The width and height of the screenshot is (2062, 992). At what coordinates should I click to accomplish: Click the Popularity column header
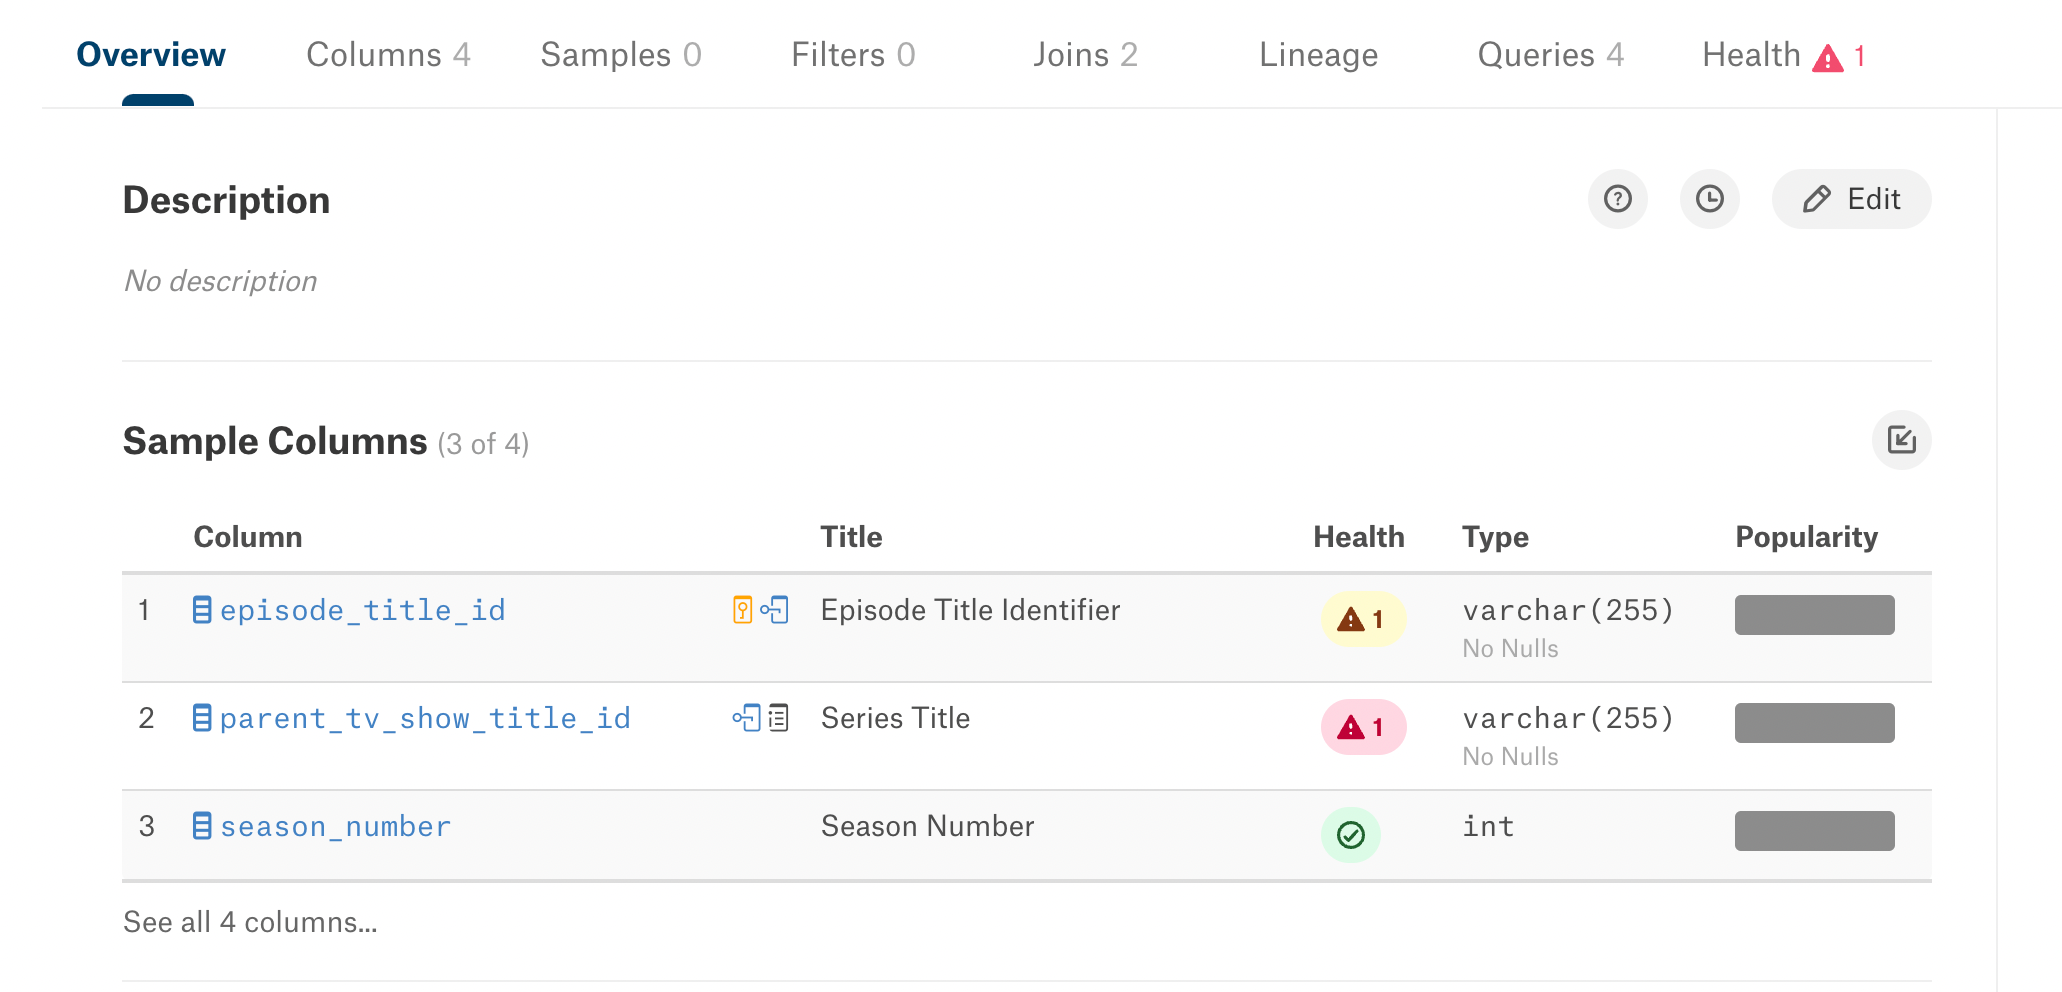(x=1807, y=537)
